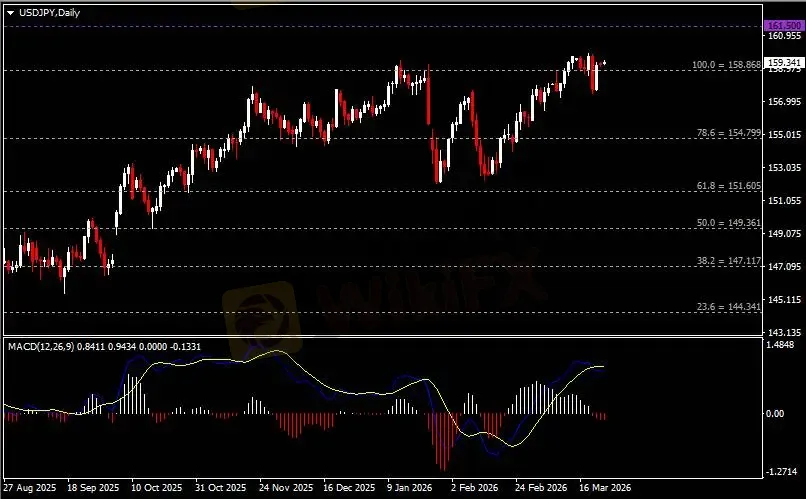Screen dimensions: 806x499
Task: Select the current price label 159.341
Action: (784, 63)
